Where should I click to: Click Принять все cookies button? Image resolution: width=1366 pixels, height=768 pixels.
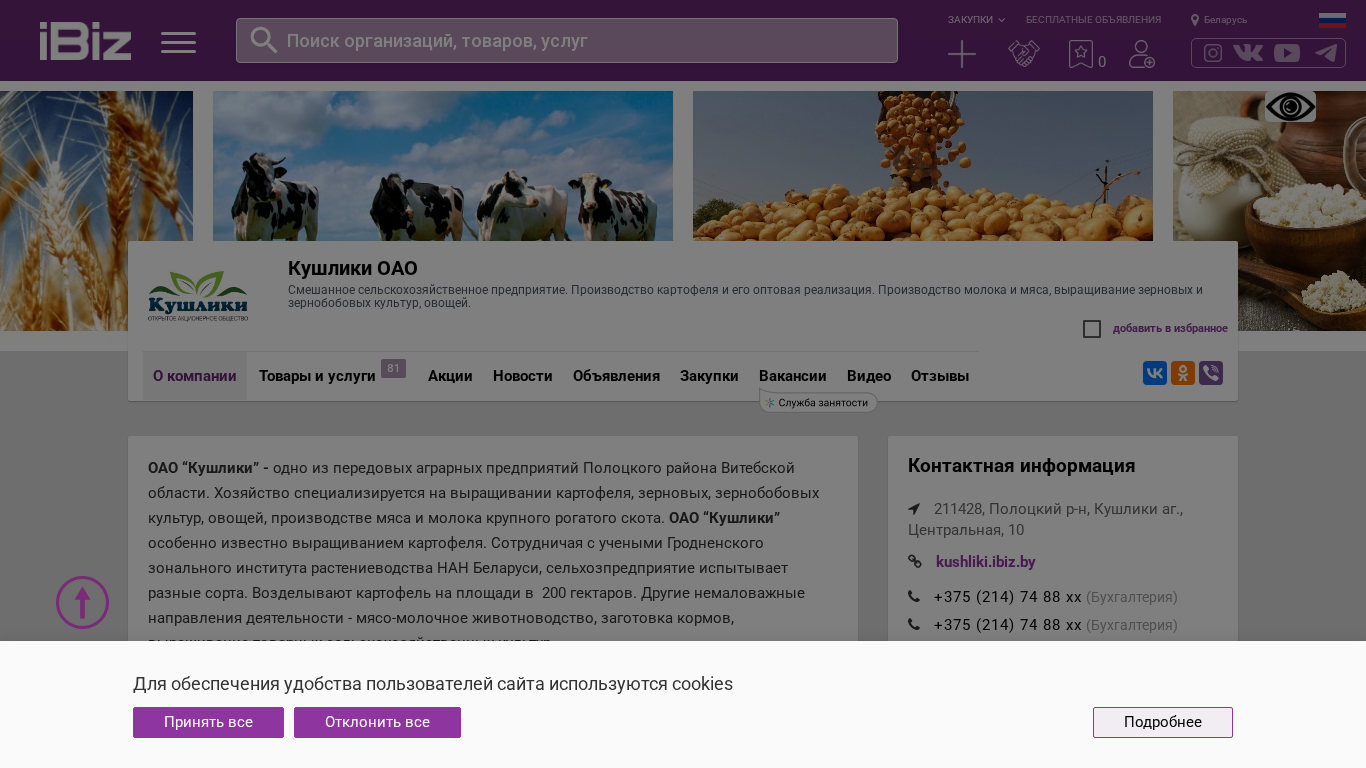(208, 722)
